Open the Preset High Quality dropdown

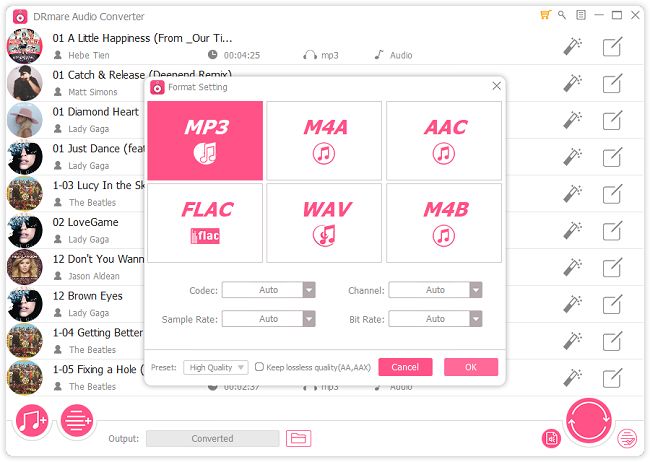click(x=216, y=367)
